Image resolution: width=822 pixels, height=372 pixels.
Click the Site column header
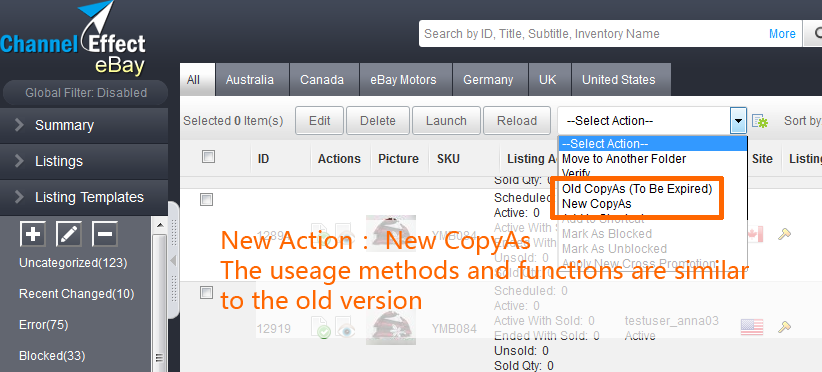(762, 159)
